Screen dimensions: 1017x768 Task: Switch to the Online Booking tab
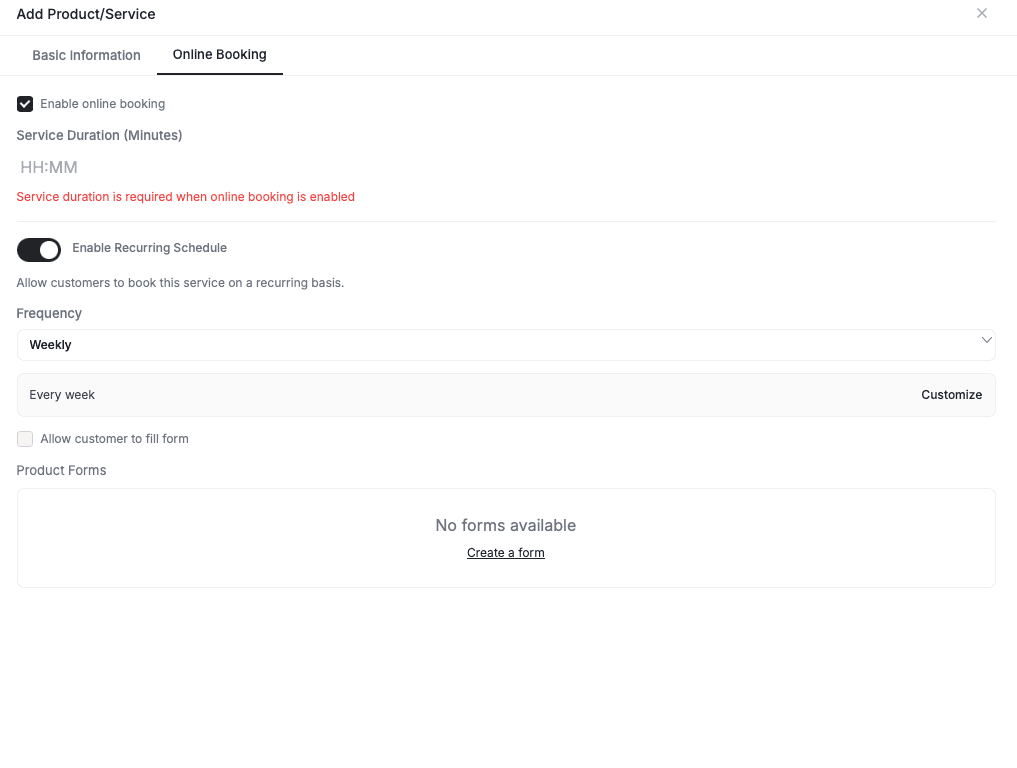point(219,55)
